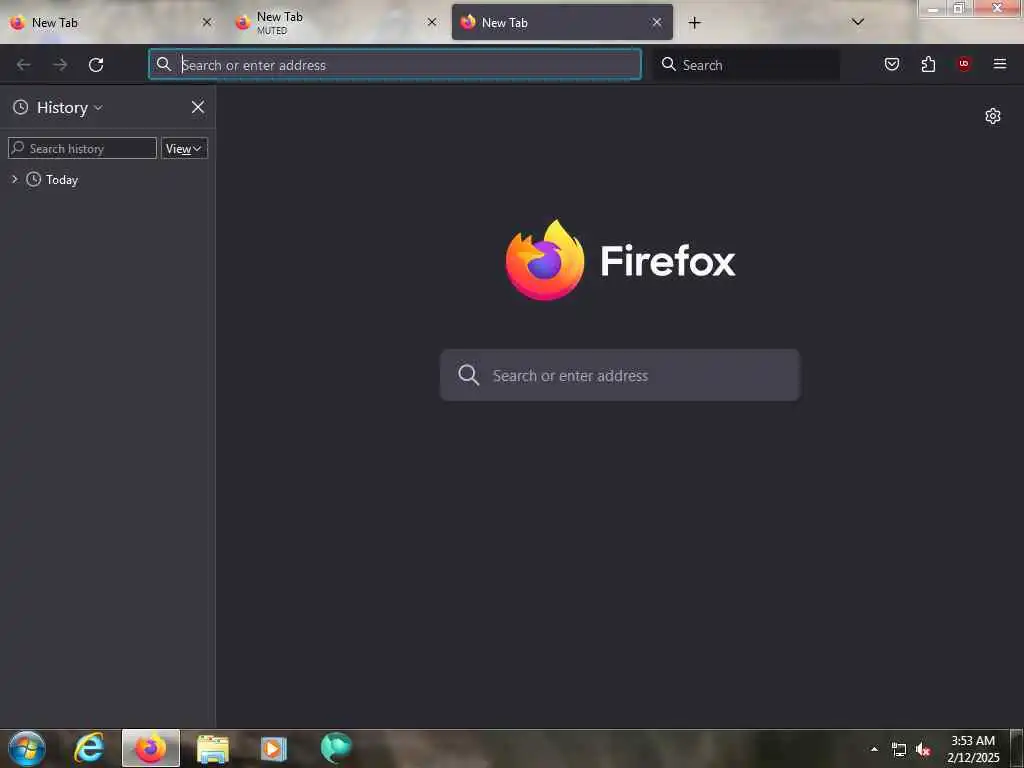Click the magnifier icon in address bar
The height and width of the screenshot is (768, 1024).
tap(164, 64)
